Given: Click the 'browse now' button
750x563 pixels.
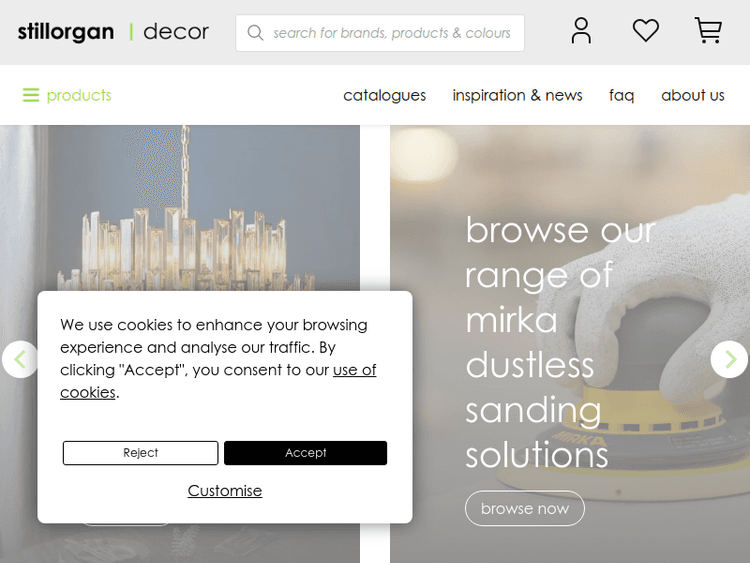Looking at the screenshot, I should click(x=525, y=508).
